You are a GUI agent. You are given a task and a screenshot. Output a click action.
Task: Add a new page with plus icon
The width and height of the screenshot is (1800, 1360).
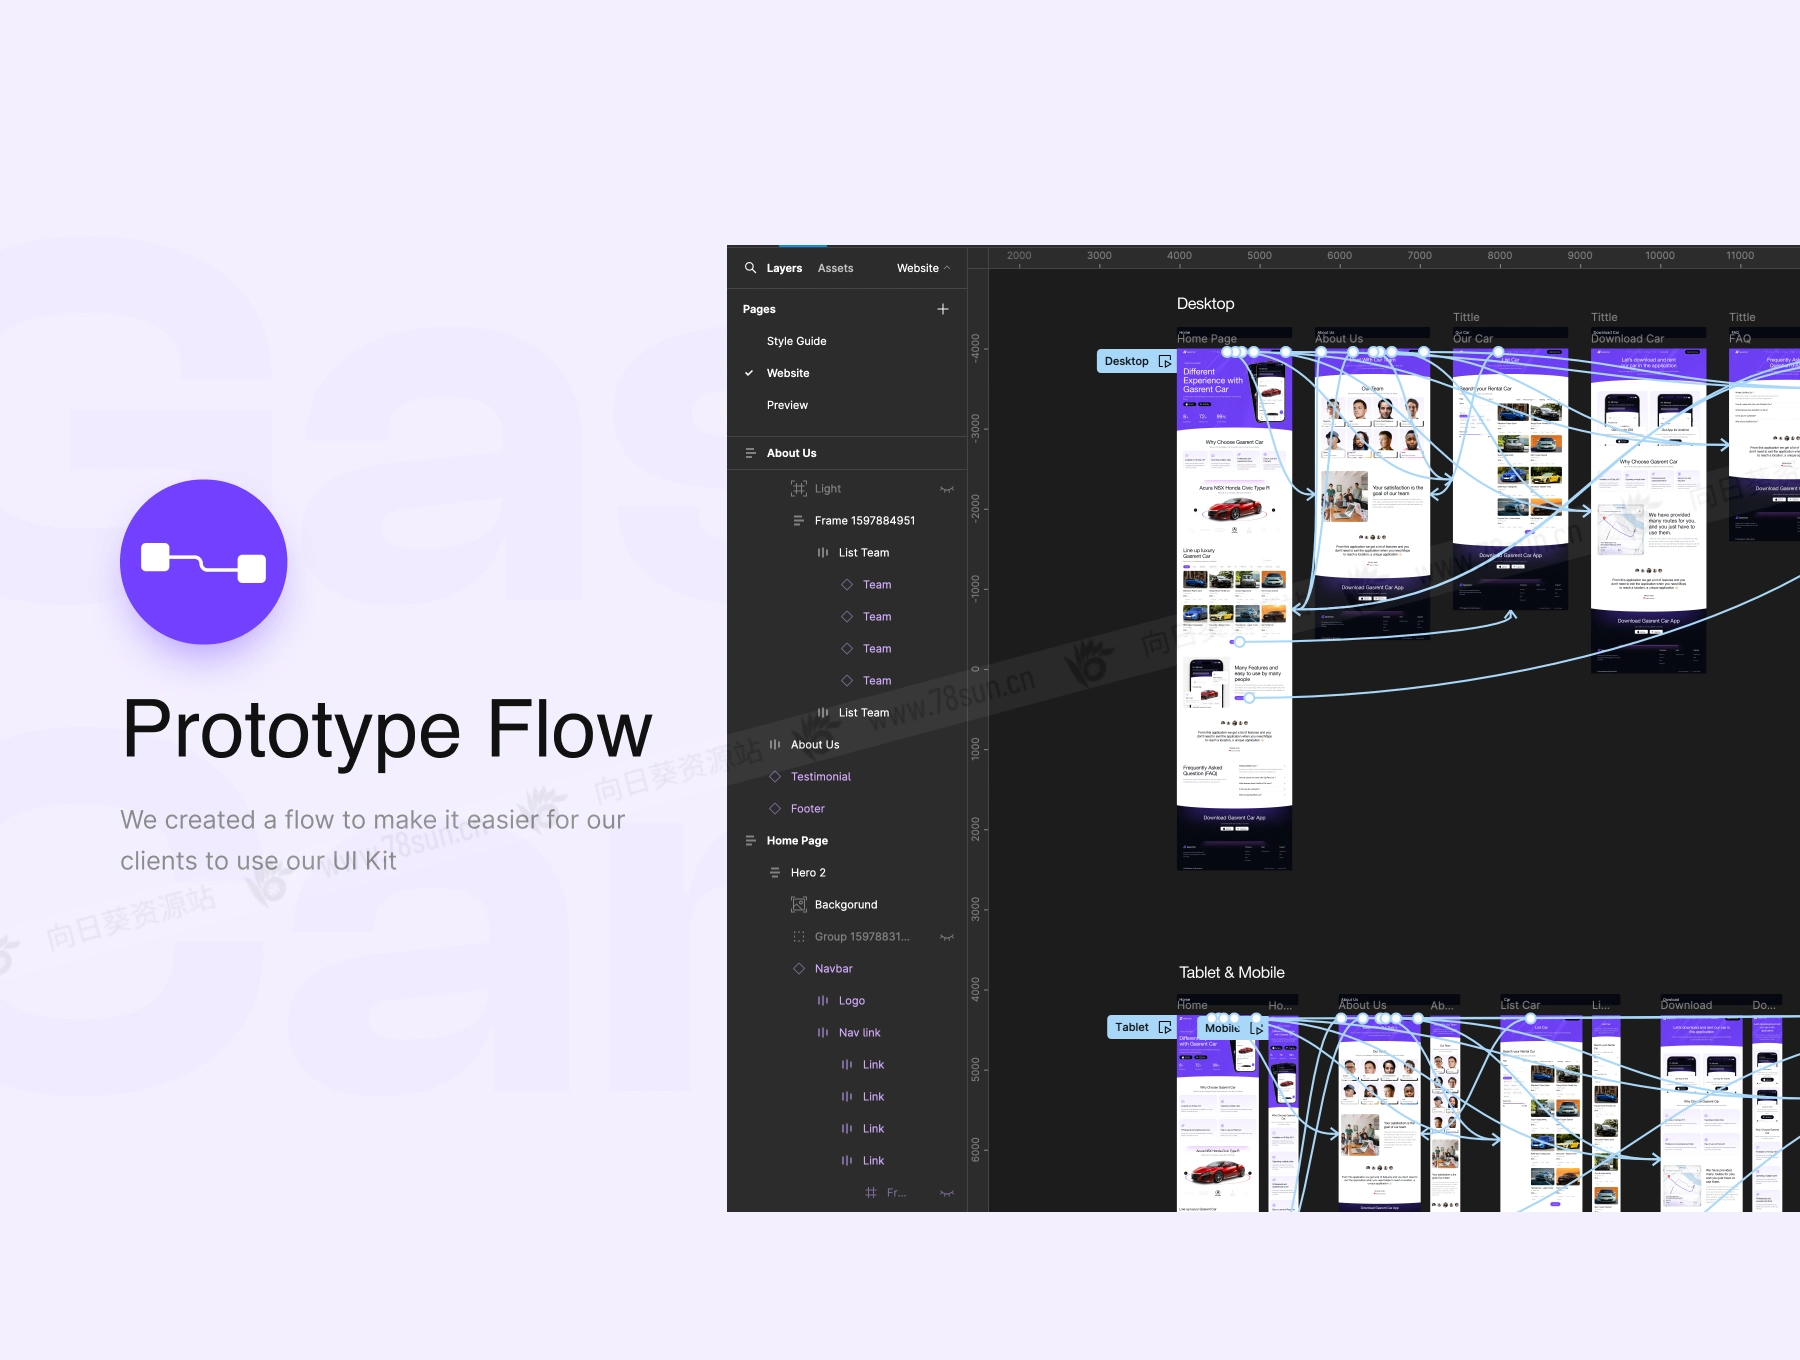[943, 309]
